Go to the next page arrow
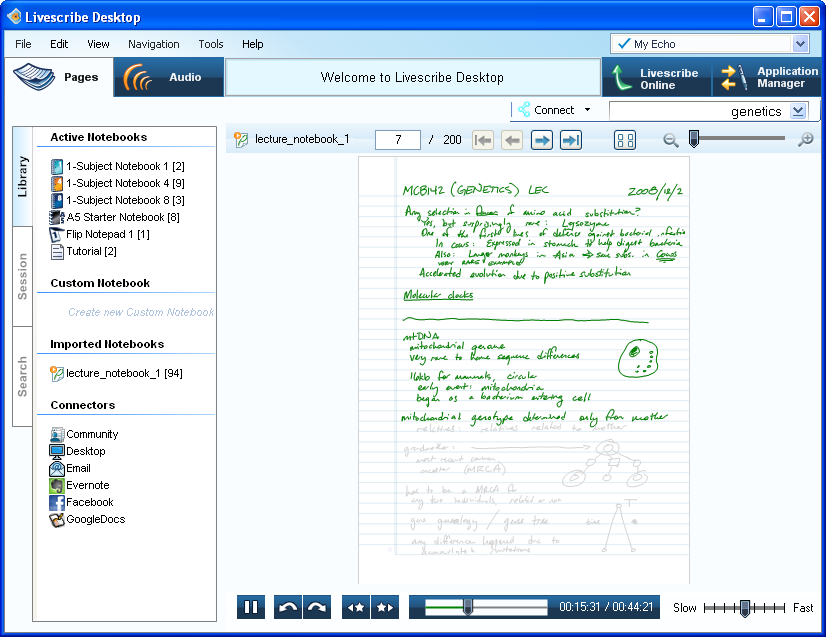Viewport: 826px width, 637px height. click(x=541, y=140)
